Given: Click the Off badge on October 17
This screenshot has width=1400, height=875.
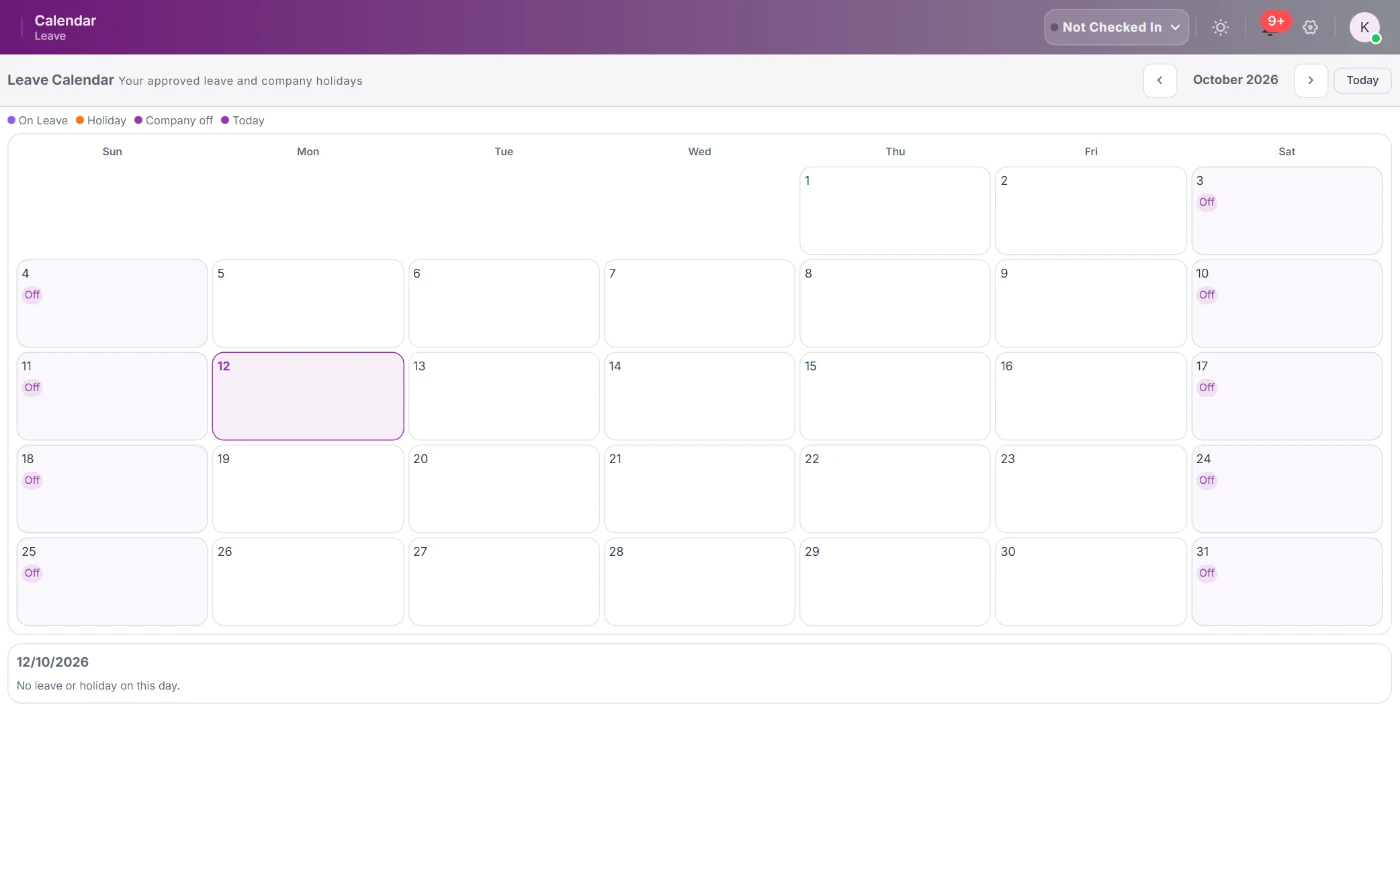Looking at the screenshot, I should pos(1207,388).
